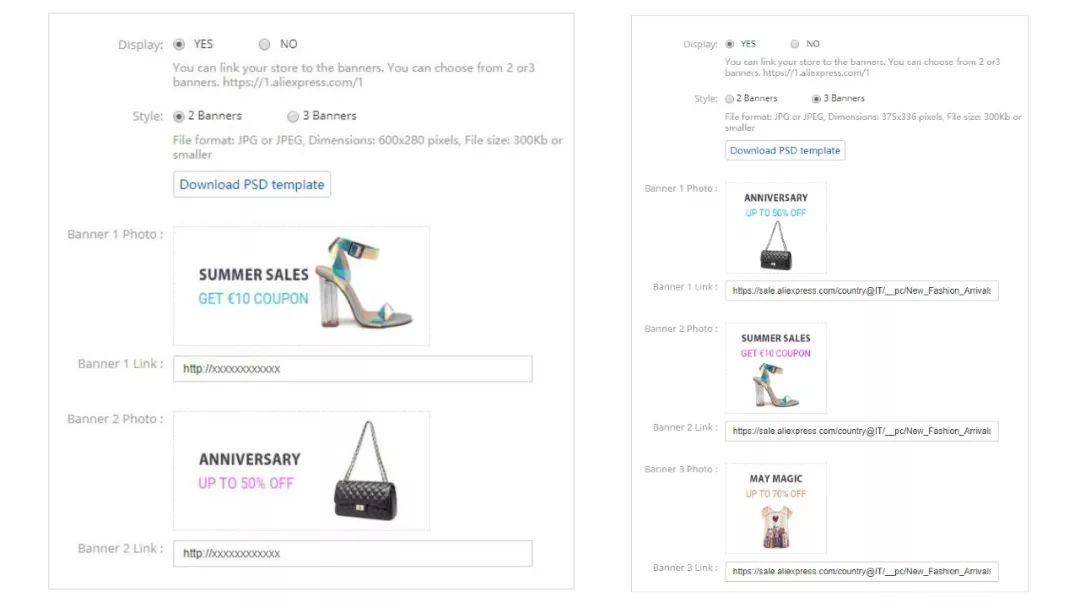Image resolution: width=1080 pixels, height=608 pixels.
Task: Select the 3 Banners radio in the right form
Action: [816, 99]
